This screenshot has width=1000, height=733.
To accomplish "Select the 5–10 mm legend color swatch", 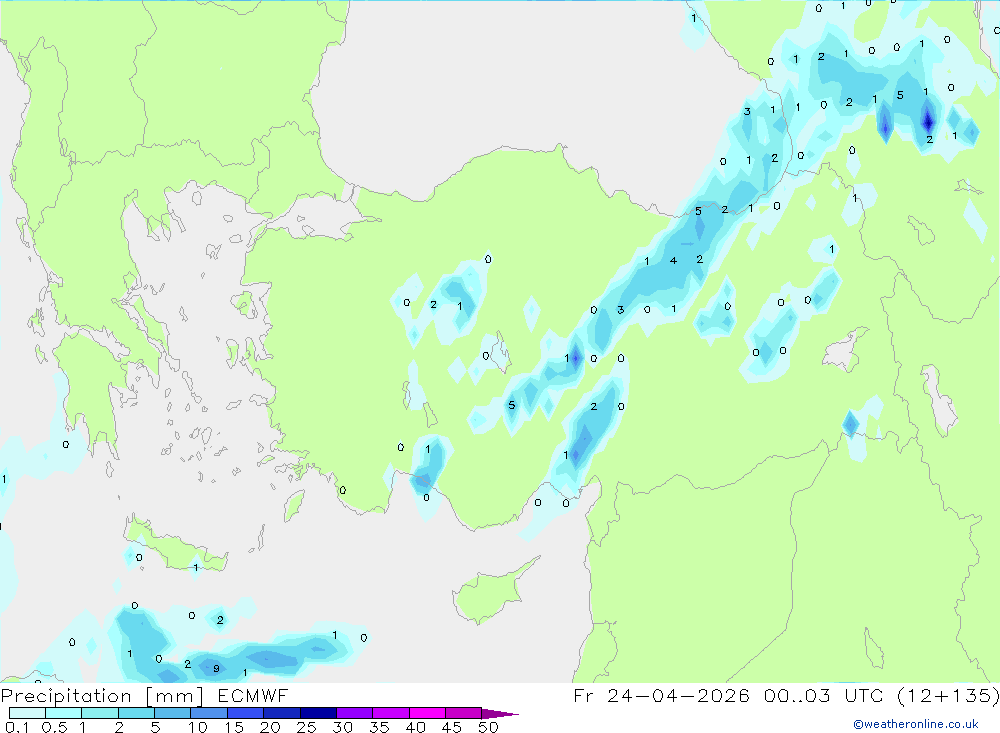I will click(x=173, y=713).
